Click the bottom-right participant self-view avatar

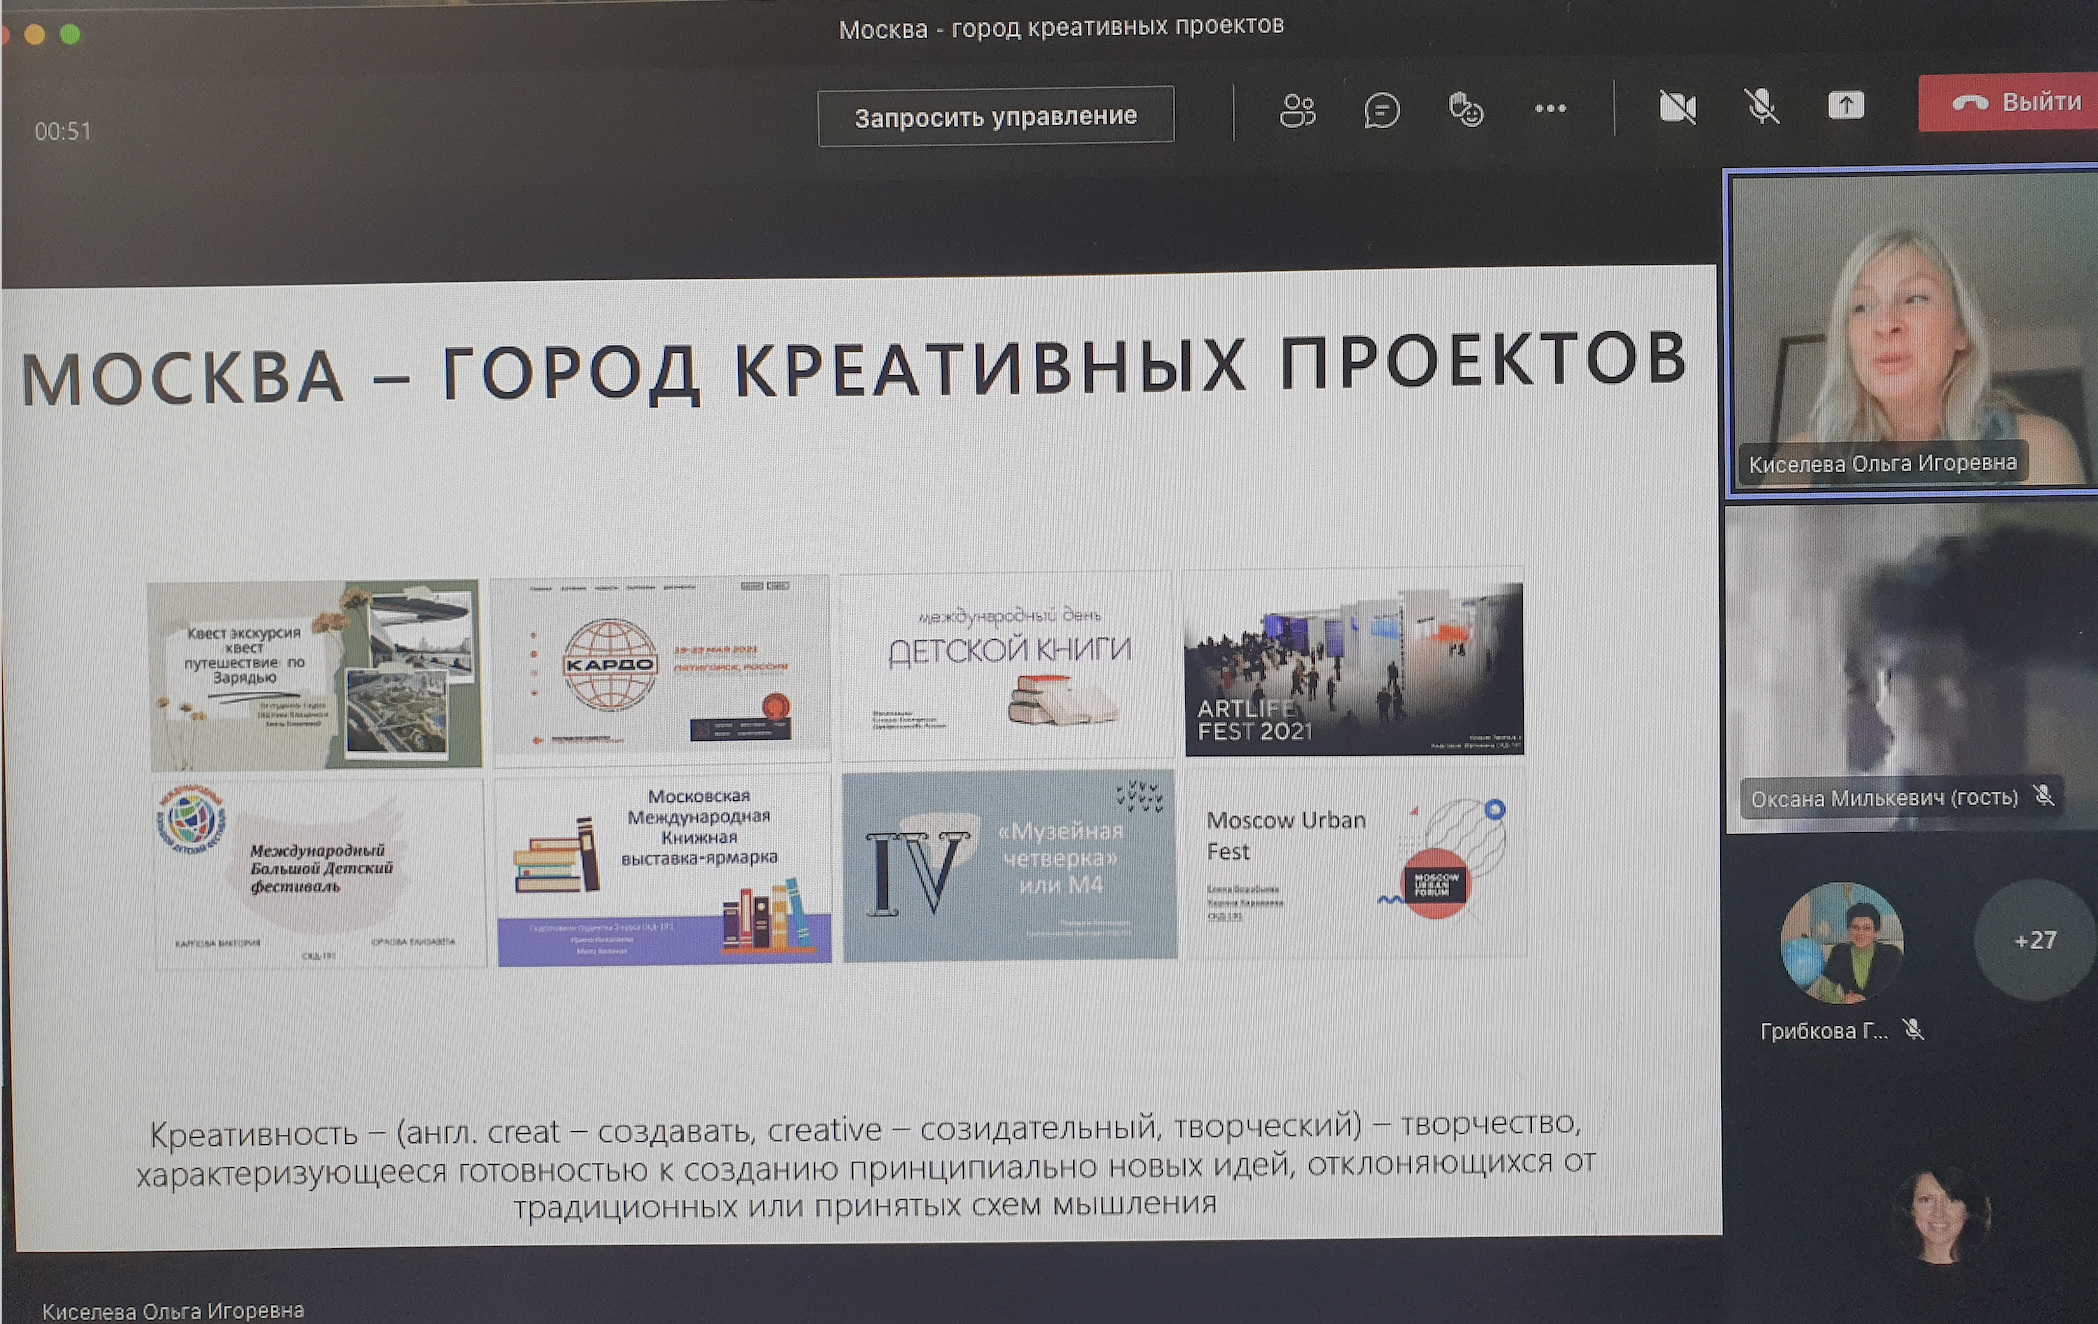1940,1215
